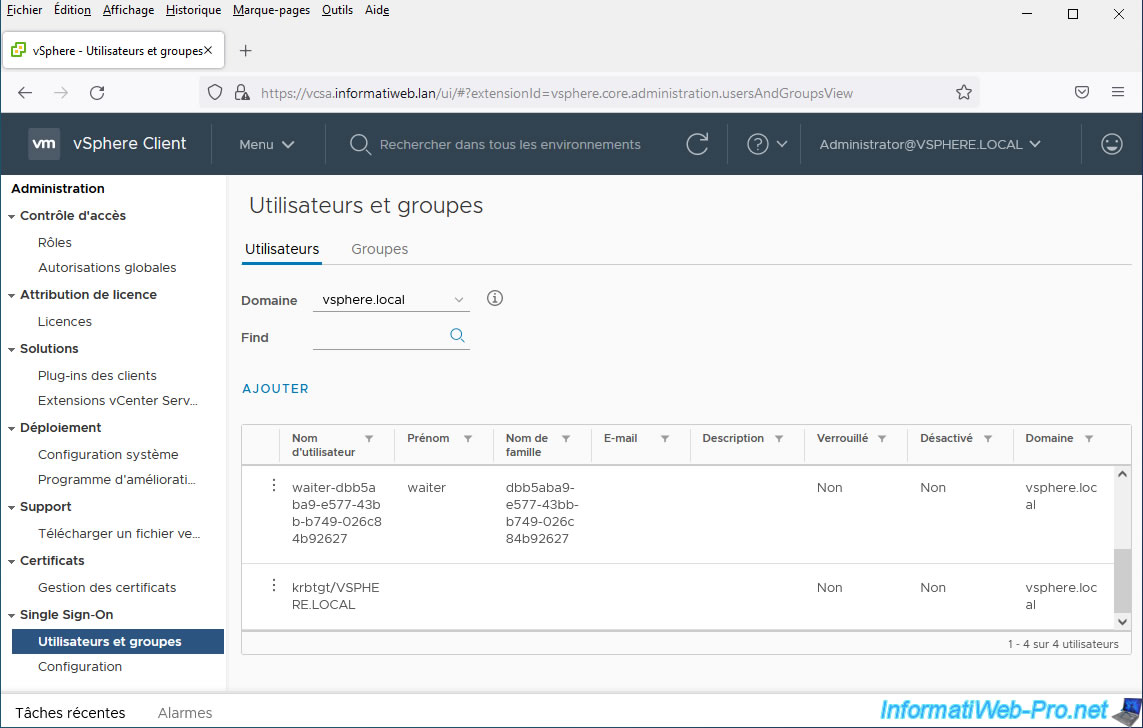Collapse the Contrôle d'accès section

(x=12, y=216)
